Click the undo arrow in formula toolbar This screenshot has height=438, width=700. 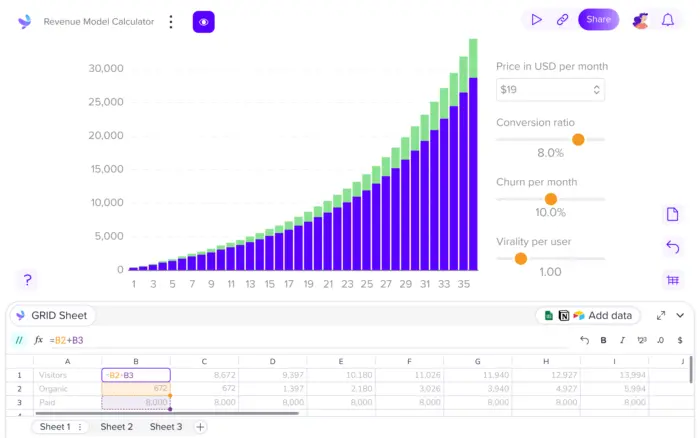[584, 340]
